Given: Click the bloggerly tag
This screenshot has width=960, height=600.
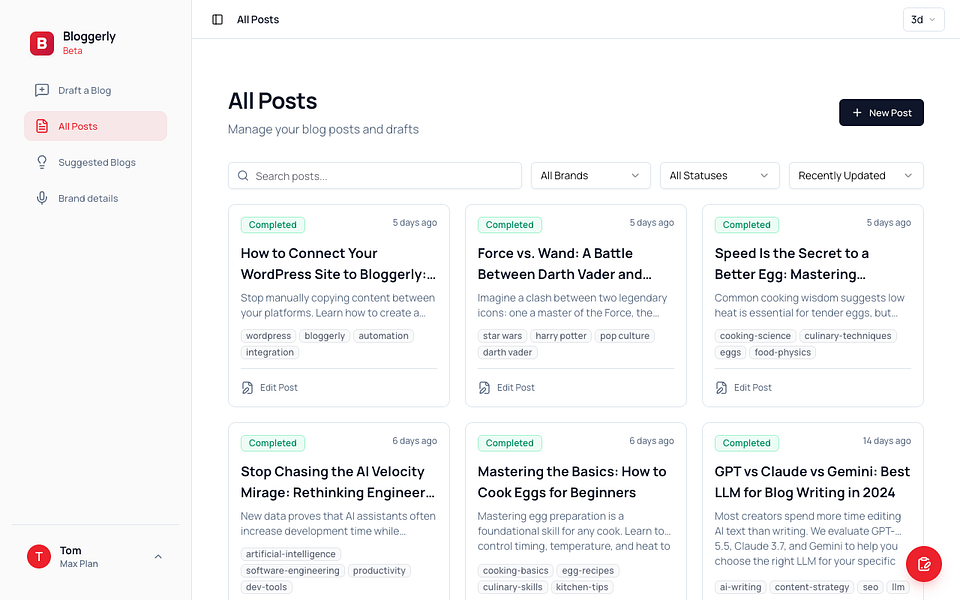Looking at the screenshot, I should 324,336.
